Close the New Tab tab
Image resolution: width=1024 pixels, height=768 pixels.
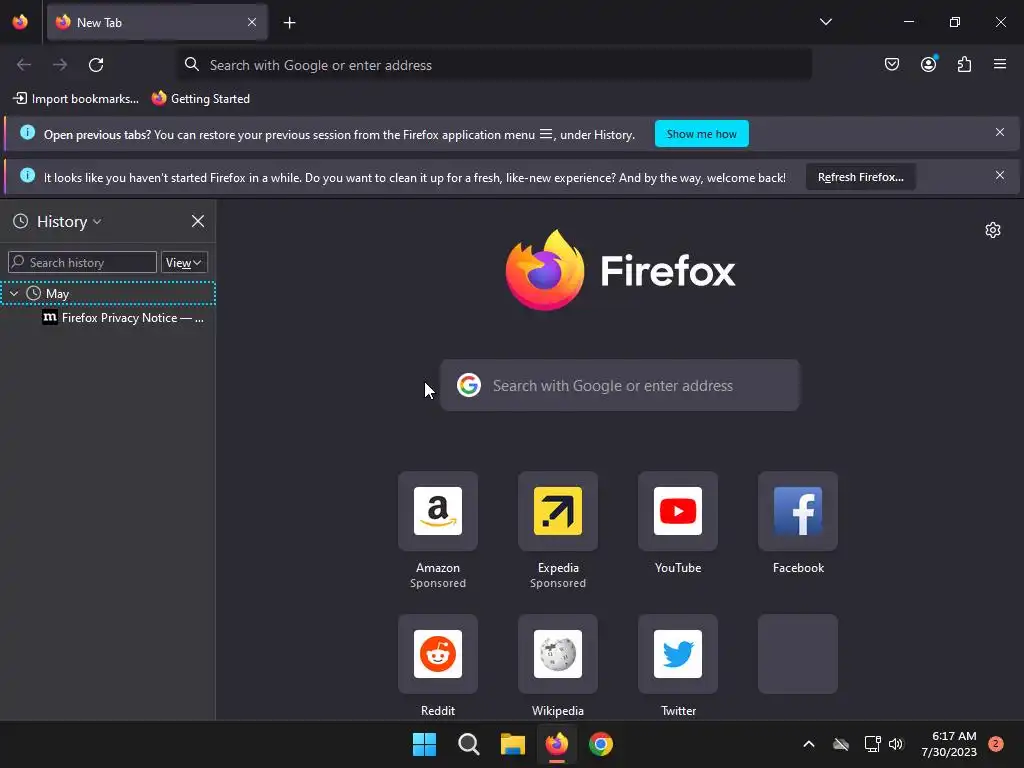point(251,22)
